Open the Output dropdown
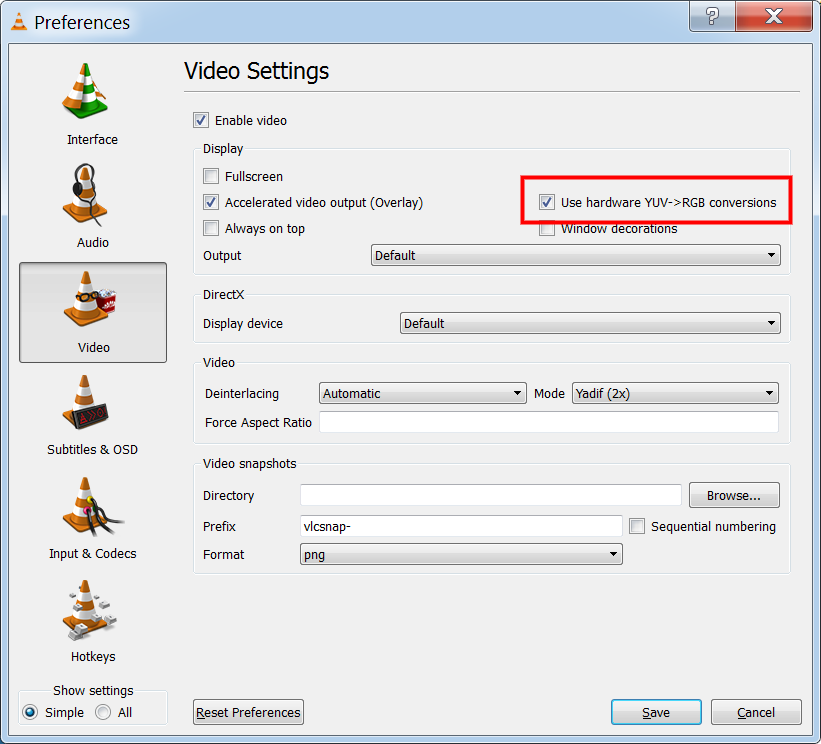821x744 pixels. pyautogui.click(x=575, y=255)
